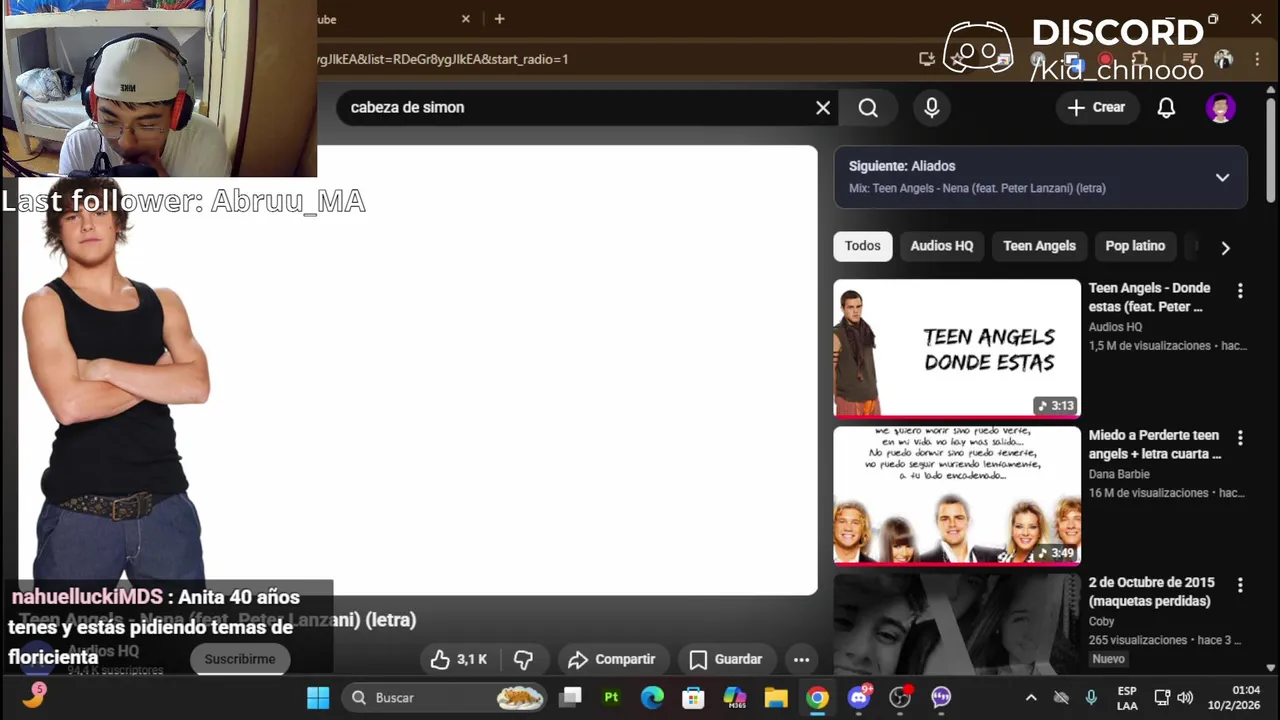Click the system tray microphone icon

pyautogui.click(x=1091, y=697)
